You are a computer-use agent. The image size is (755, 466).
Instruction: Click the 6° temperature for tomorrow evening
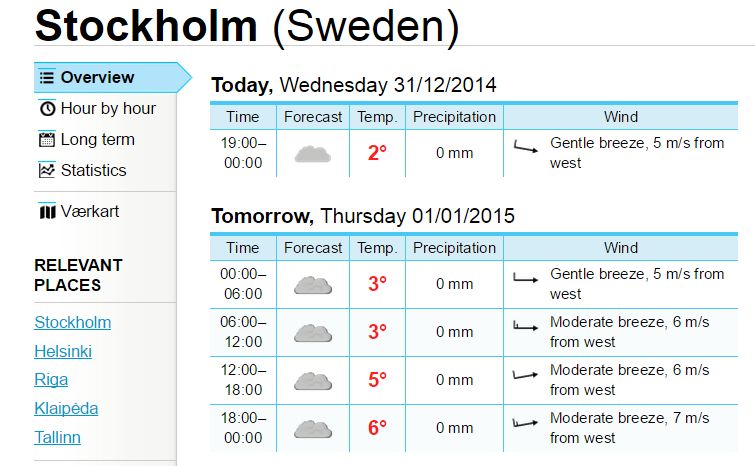378,427
